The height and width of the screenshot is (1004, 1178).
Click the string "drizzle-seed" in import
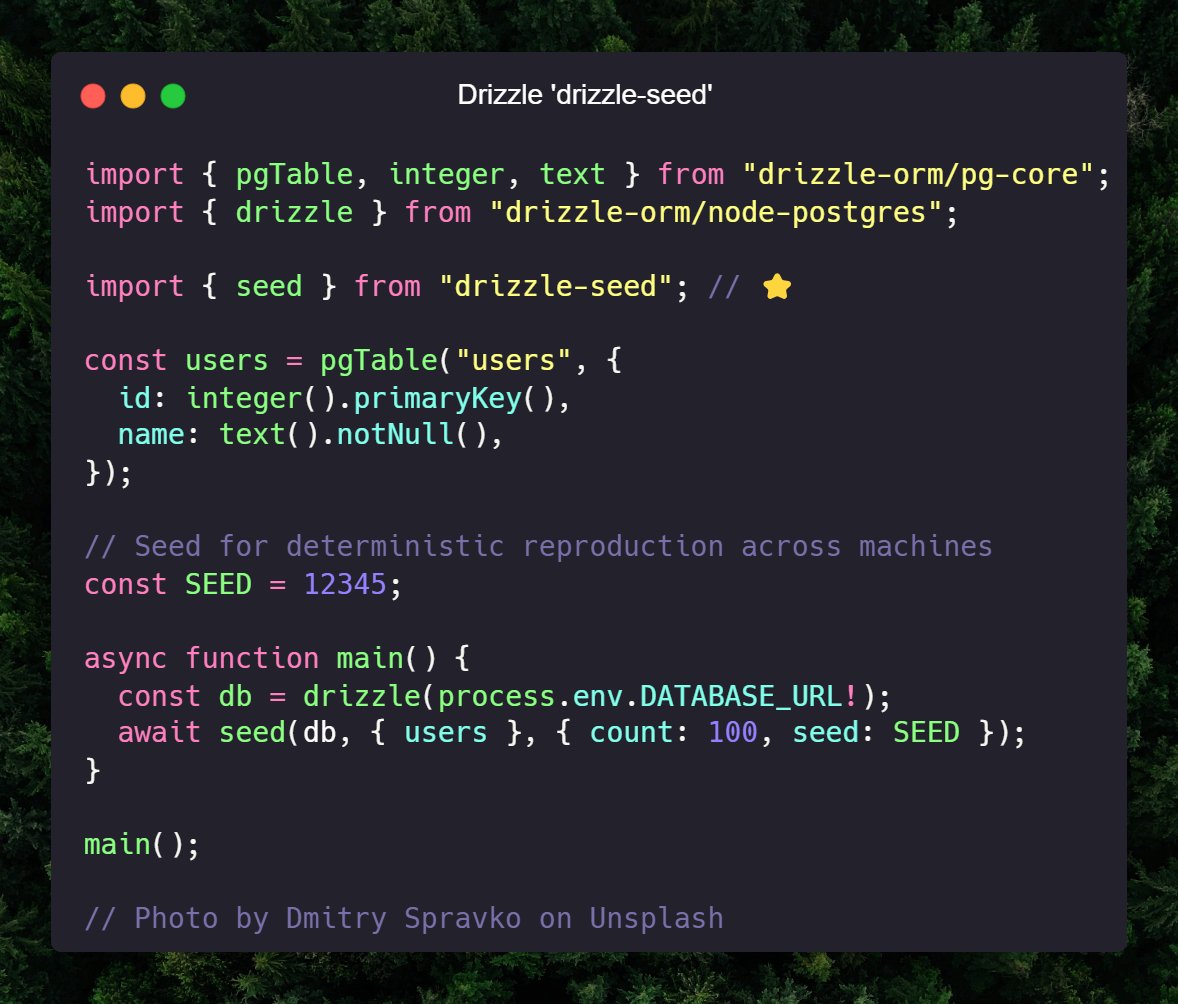tap(556, 286)
